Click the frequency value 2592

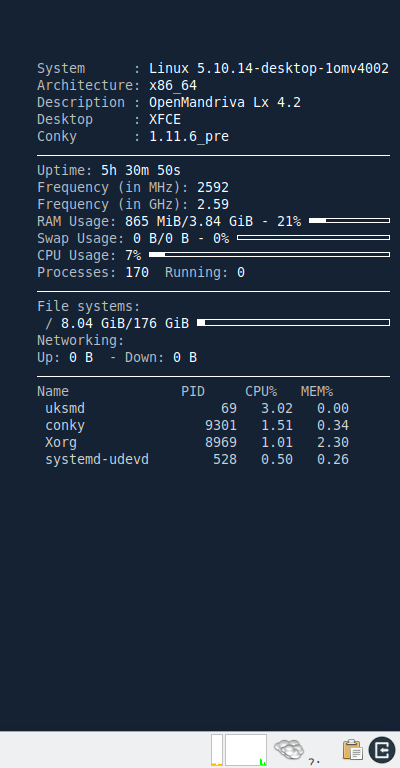click(213, 188)
